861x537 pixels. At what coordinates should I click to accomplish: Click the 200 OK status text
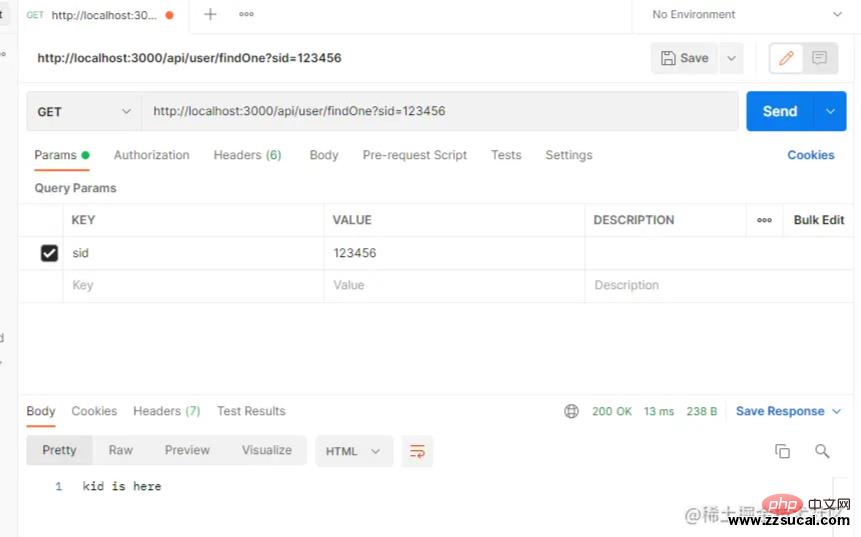tap(612, 411)
